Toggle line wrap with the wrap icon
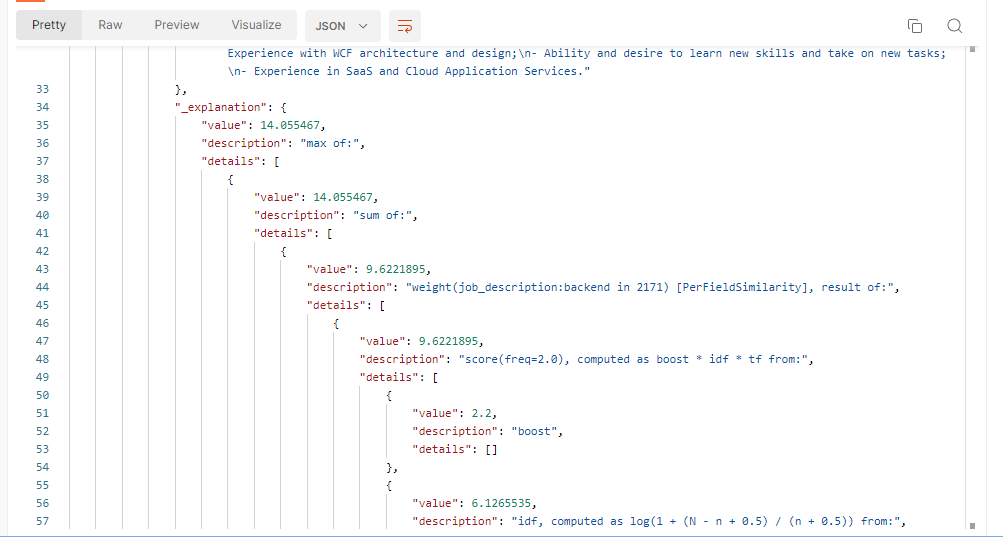Image resolution: width=1003 pixels, height=539 pixels. tap(404, 26)
